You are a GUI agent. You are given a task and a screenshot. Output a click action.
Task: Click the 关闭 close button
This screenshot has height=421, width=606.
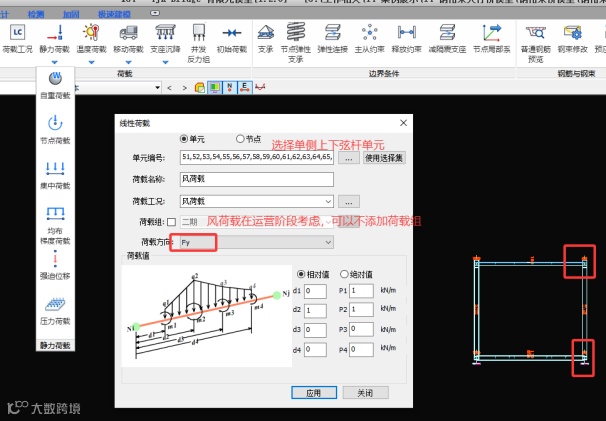[x=365, y=393]
